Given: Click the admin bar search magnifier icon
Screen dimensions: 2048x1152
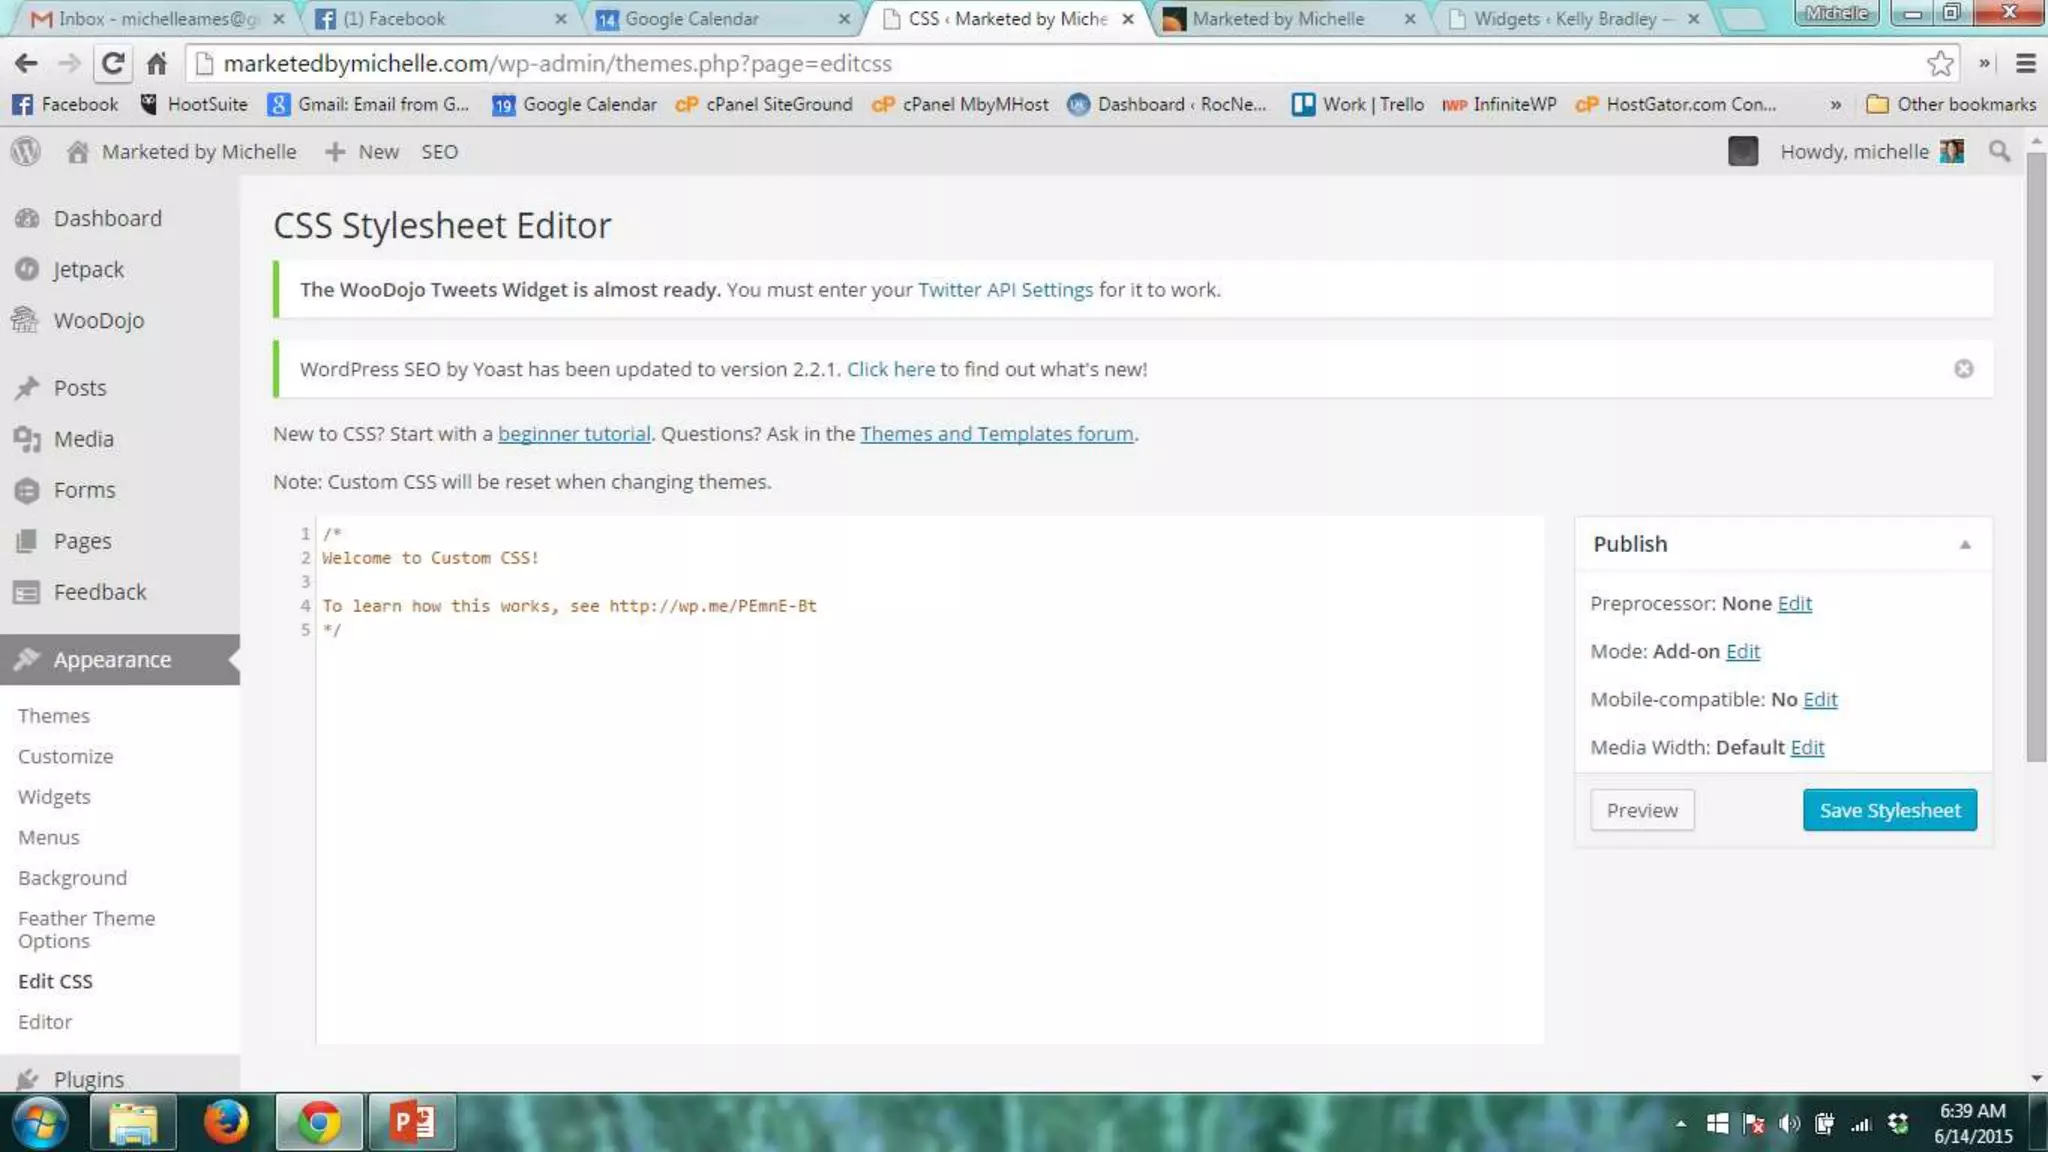Looking at the screenshot, I should coord(1999,151).
